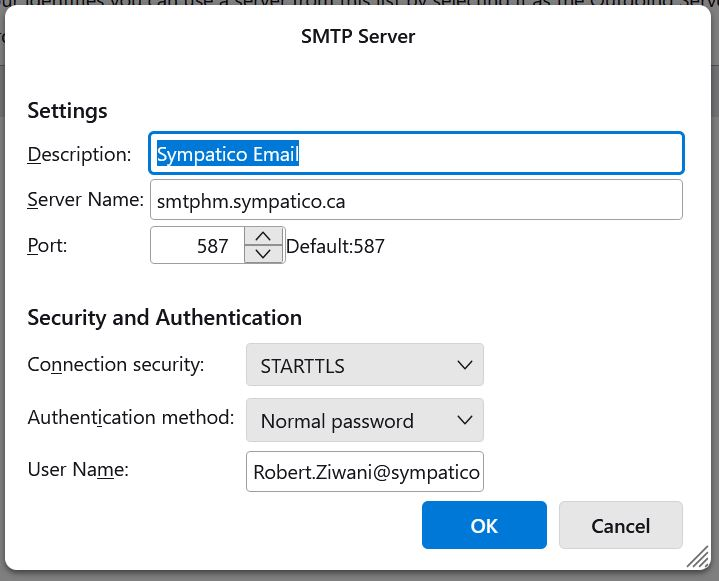Screen dimensions: 719x581
Task: Click the resize grip in the dialog corner
Action: [x=698, y=560]
